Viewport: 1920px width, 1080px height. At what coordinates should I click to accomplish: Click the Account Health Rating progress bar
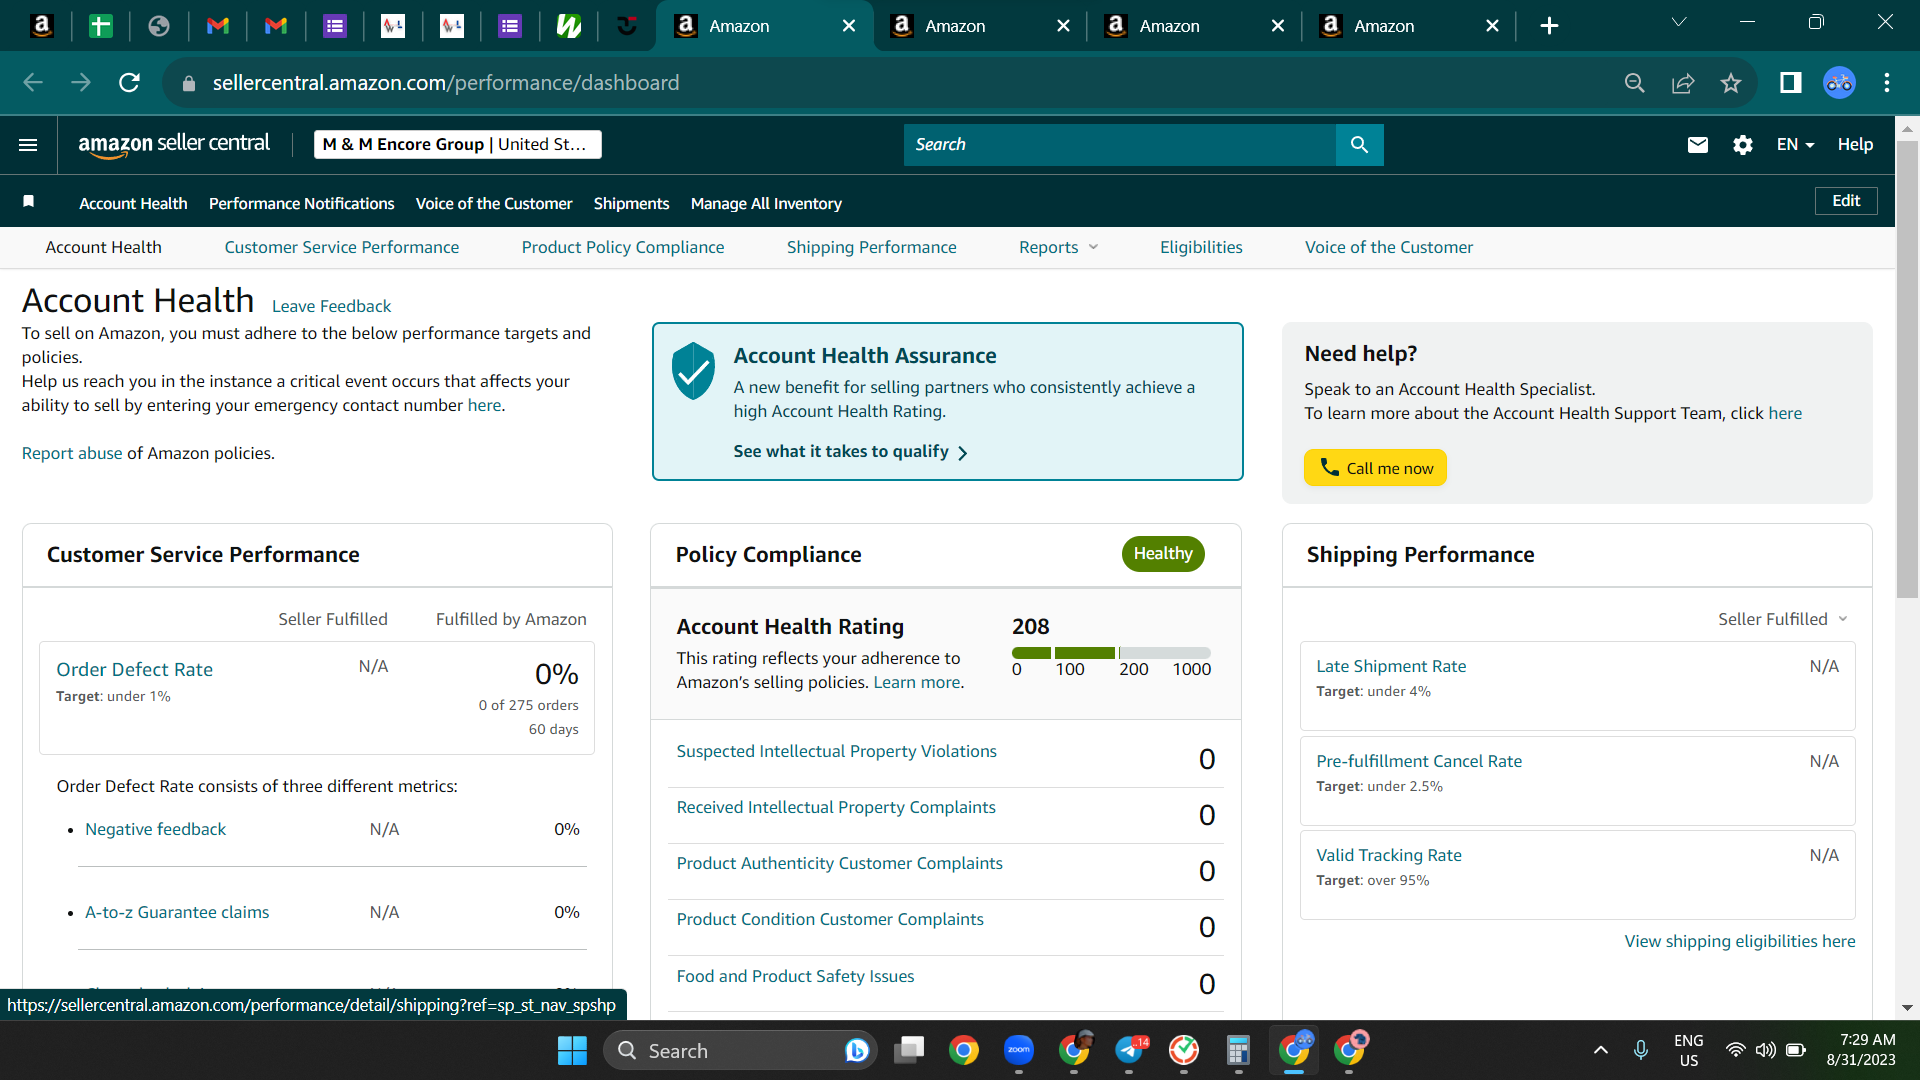pos(1111,653)
